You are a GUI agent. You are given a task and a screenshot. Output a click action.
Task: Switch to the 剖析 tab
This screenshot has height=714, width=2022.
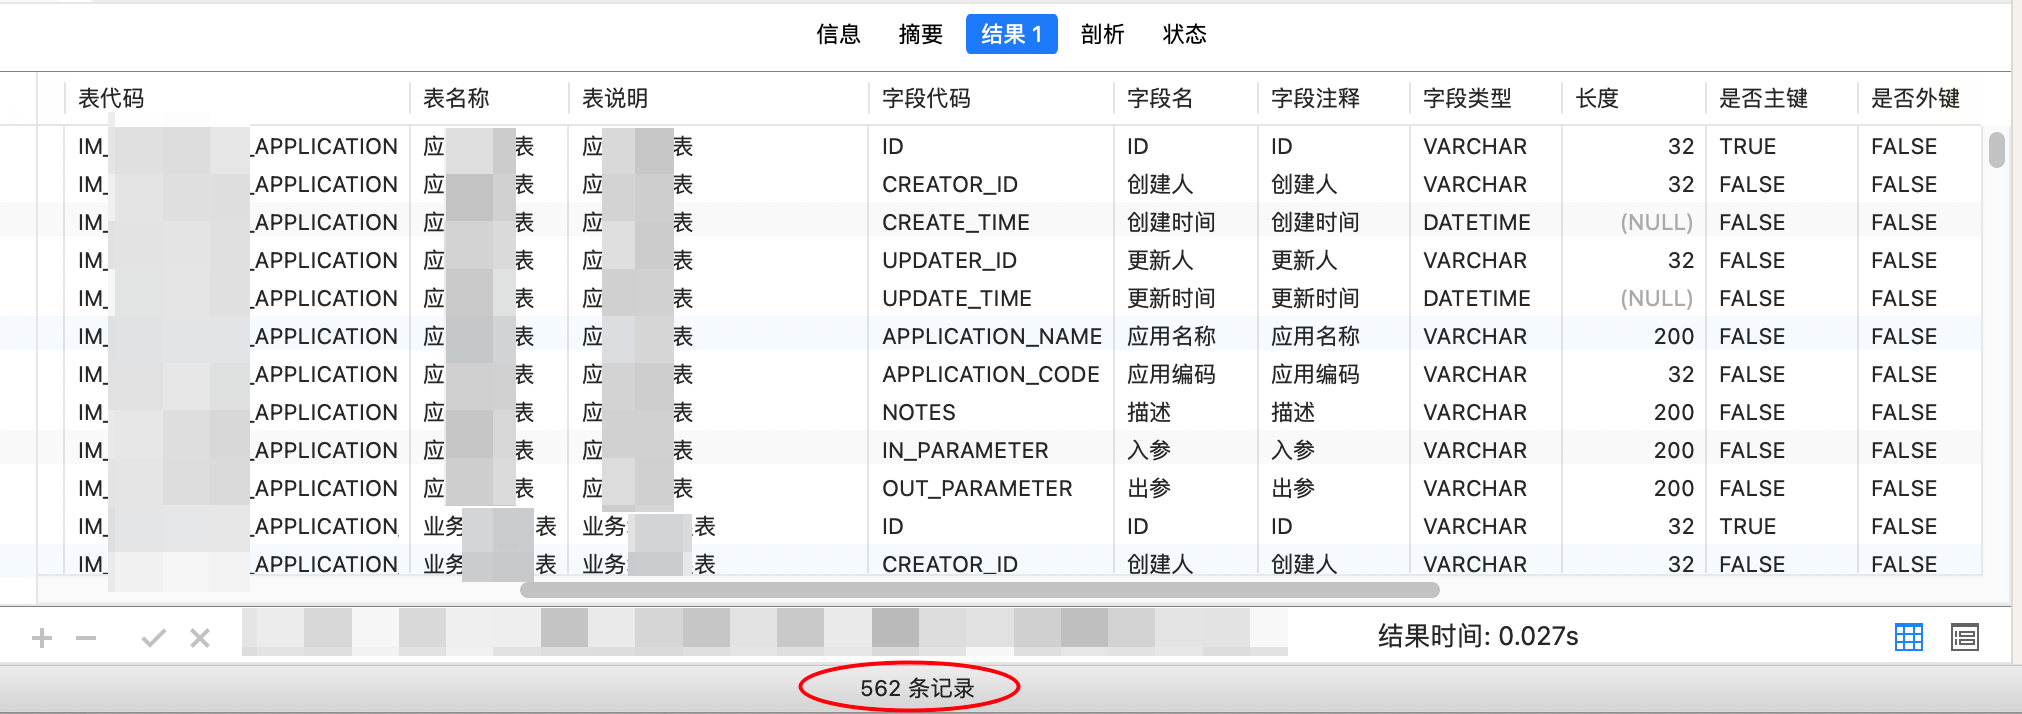[x=1102, y=35]
